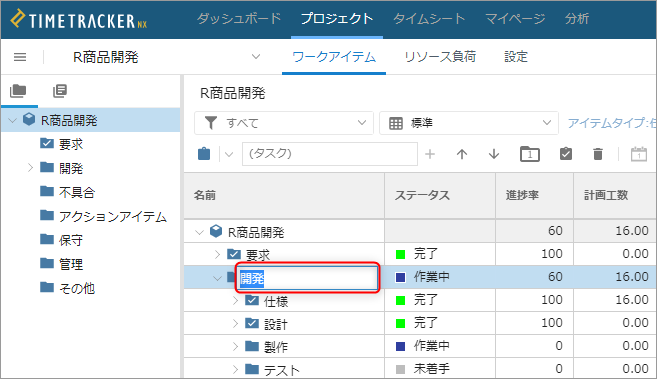Open the 標準 view dropdown

[468, 123]
